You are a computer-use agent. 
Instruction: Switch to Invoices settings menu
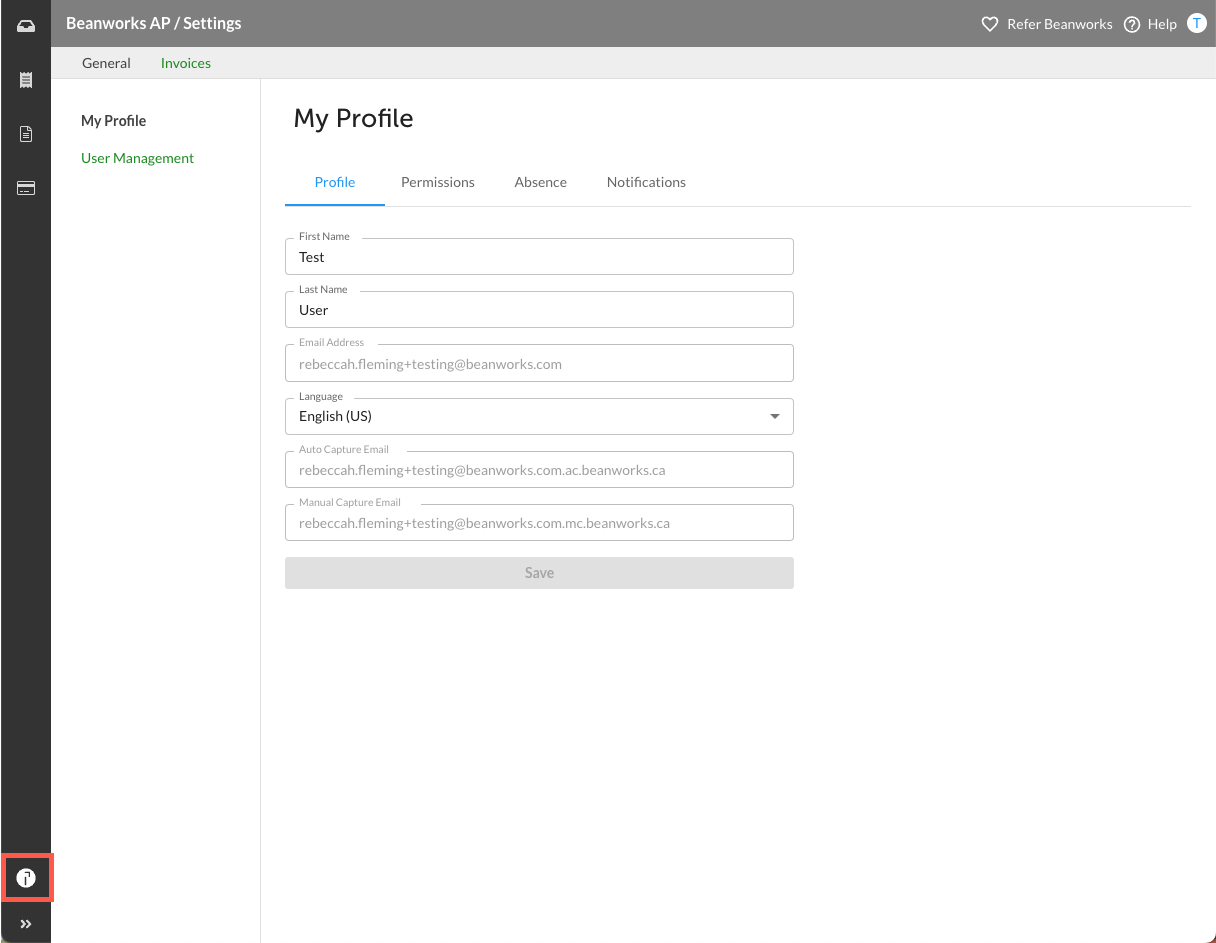[x=186, y=63]
